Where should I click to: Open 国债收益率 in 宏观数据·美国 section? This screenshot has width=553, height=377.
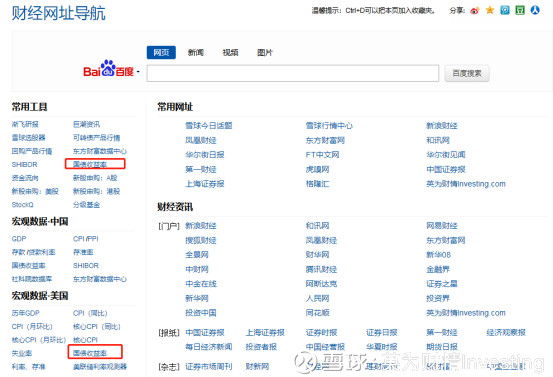[x=90, y=353]
